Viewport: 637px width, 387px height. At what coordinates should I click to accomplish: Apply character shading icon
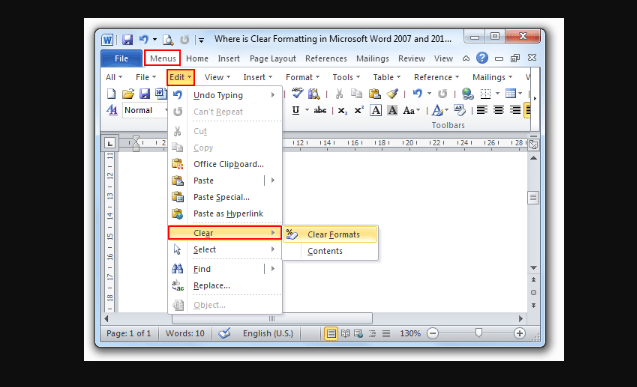392,110
